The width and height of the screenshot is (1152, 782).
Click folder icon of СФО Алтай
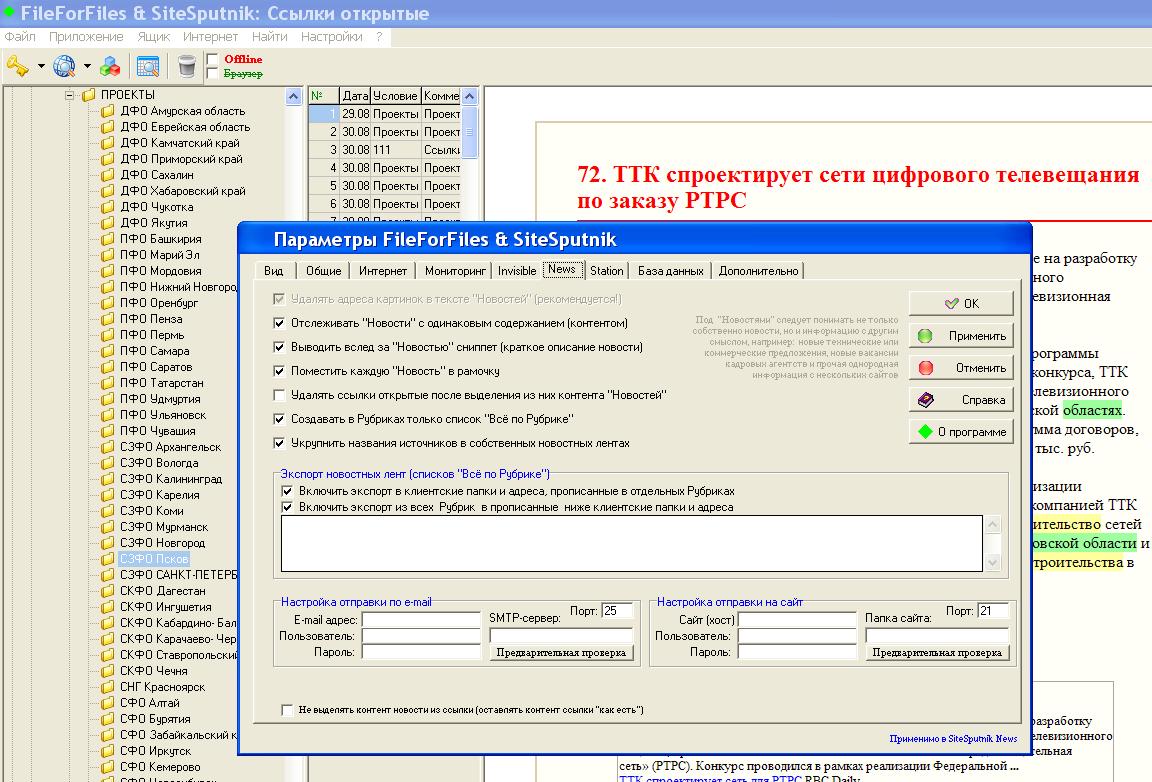pyautogui.click(x=108, y=703)
